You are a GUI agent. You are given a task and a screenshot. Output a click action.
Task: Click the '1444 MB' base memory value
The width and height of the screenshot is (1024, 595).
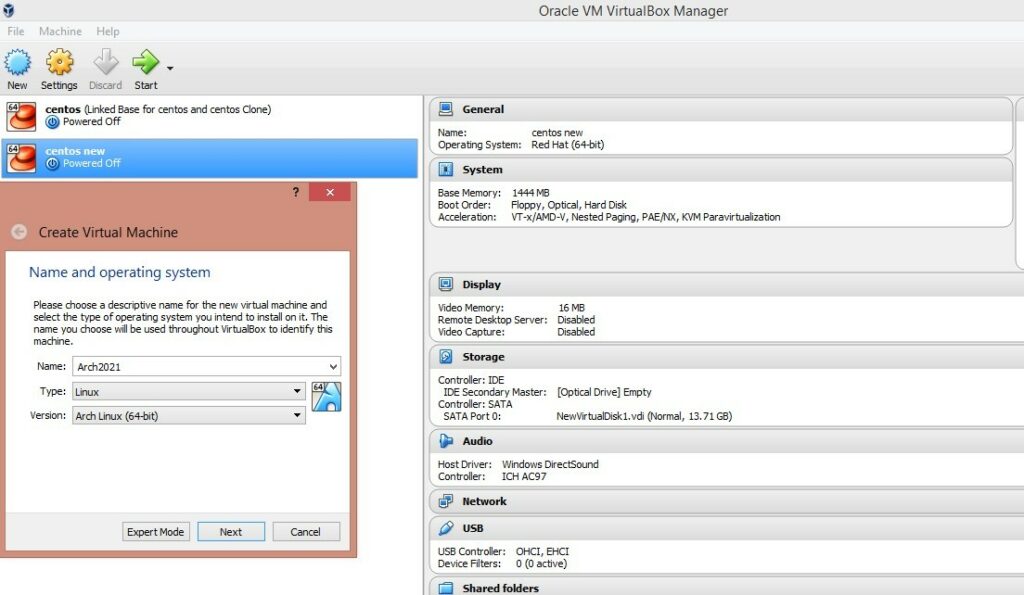pos(530,193)
